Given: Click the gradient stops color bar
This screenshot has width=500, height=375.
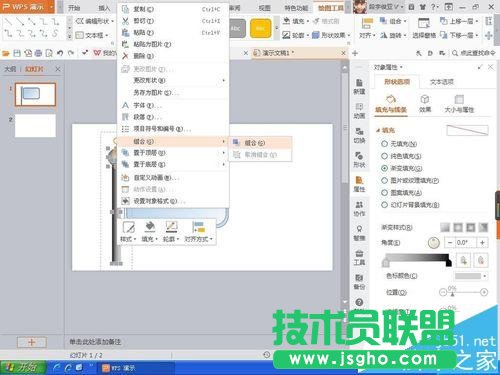Looking at the screenshot, I should 416,259.
